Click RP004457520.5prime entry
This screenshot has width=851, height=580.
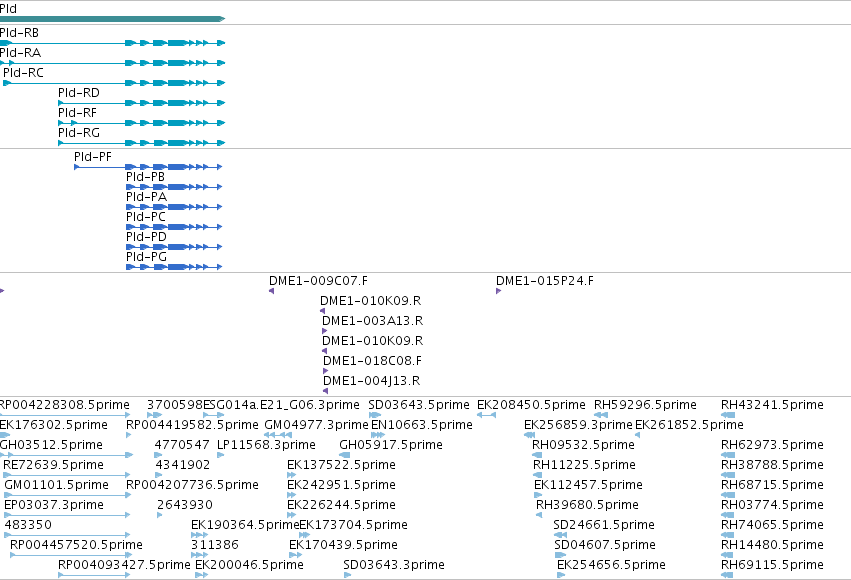coord(77,545)
